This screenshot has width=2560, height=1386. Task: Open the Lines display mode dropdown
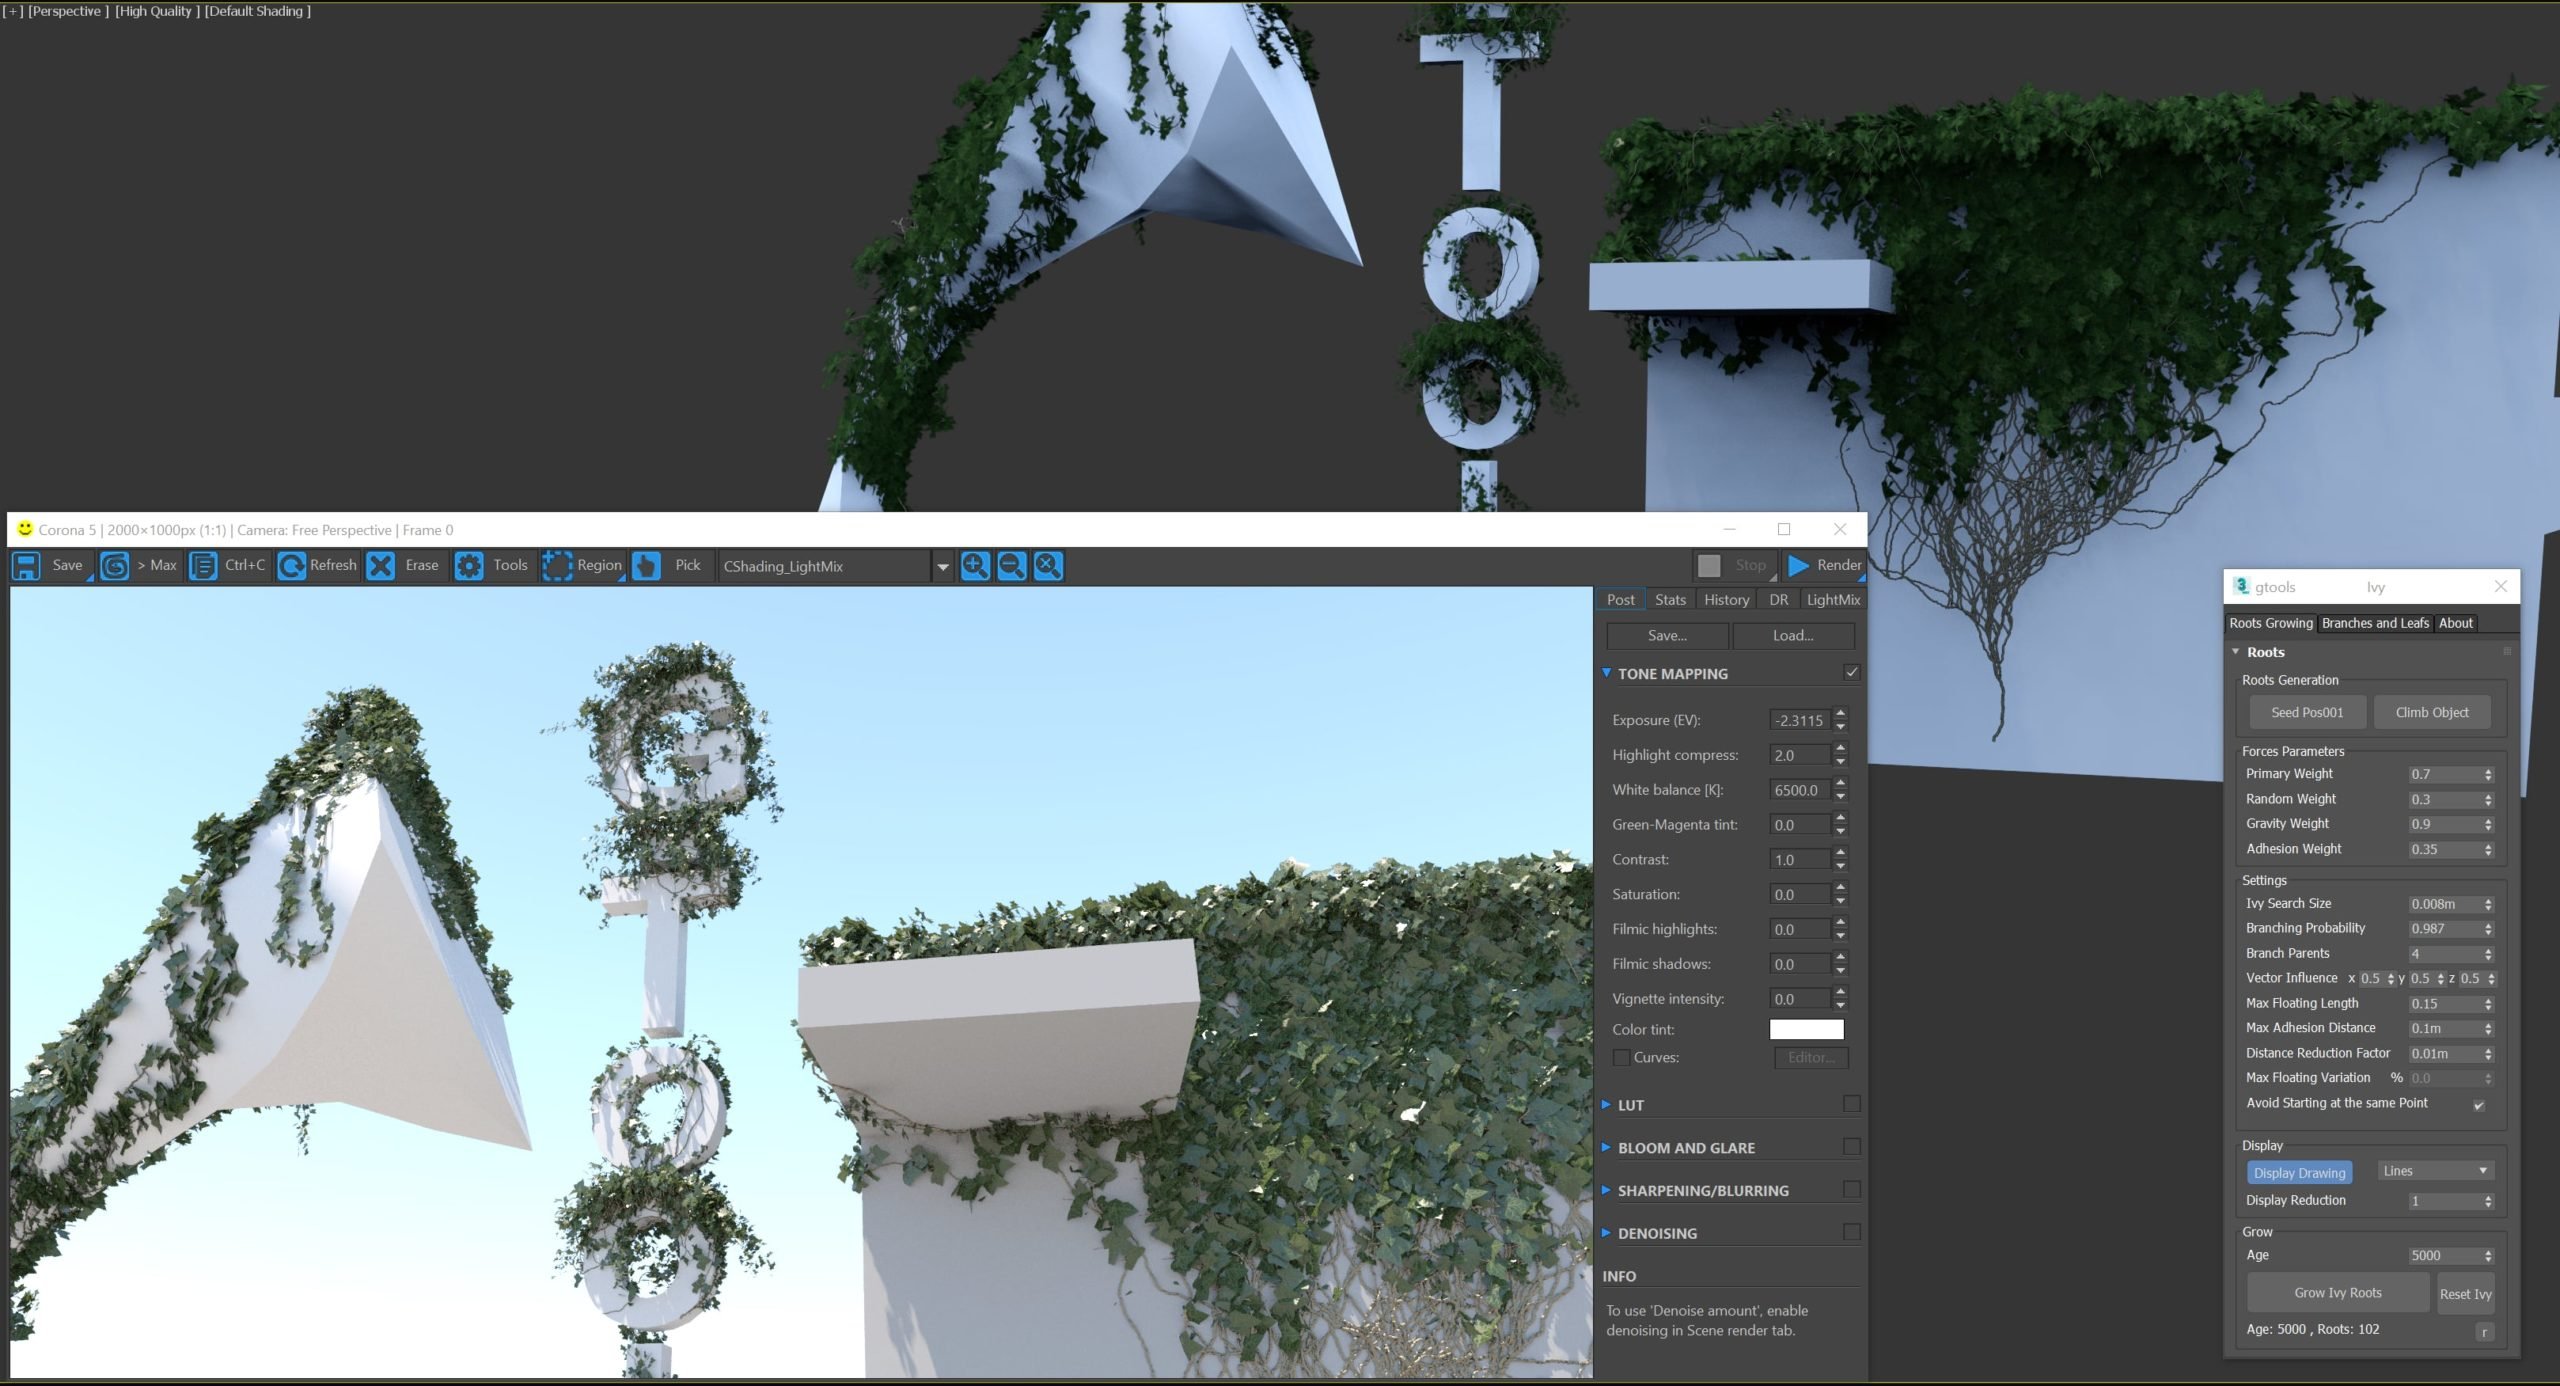pyautogui.click(x=2435, y=1171)
